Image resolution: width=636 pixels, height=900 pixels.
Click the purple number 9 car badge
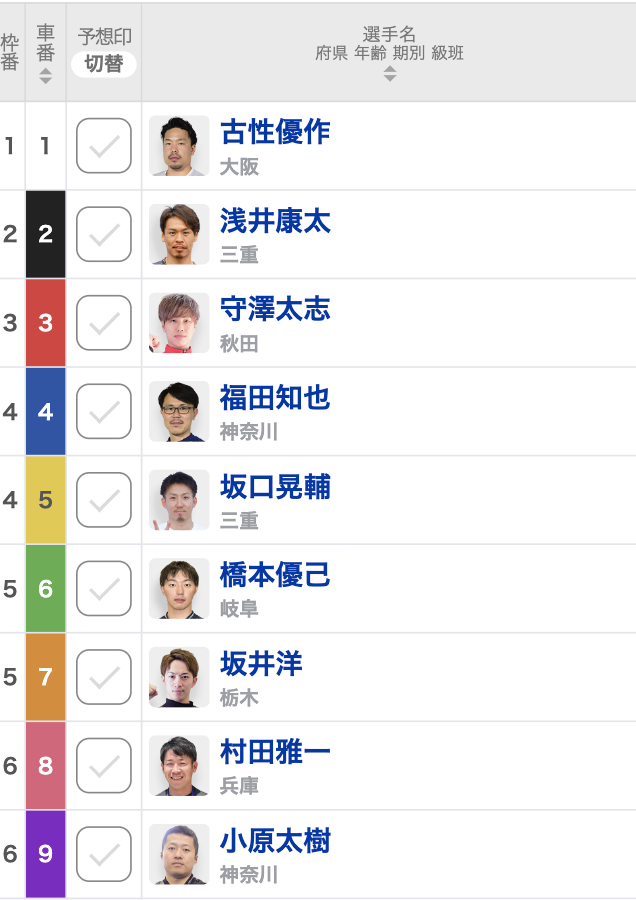tap(45, 854)
